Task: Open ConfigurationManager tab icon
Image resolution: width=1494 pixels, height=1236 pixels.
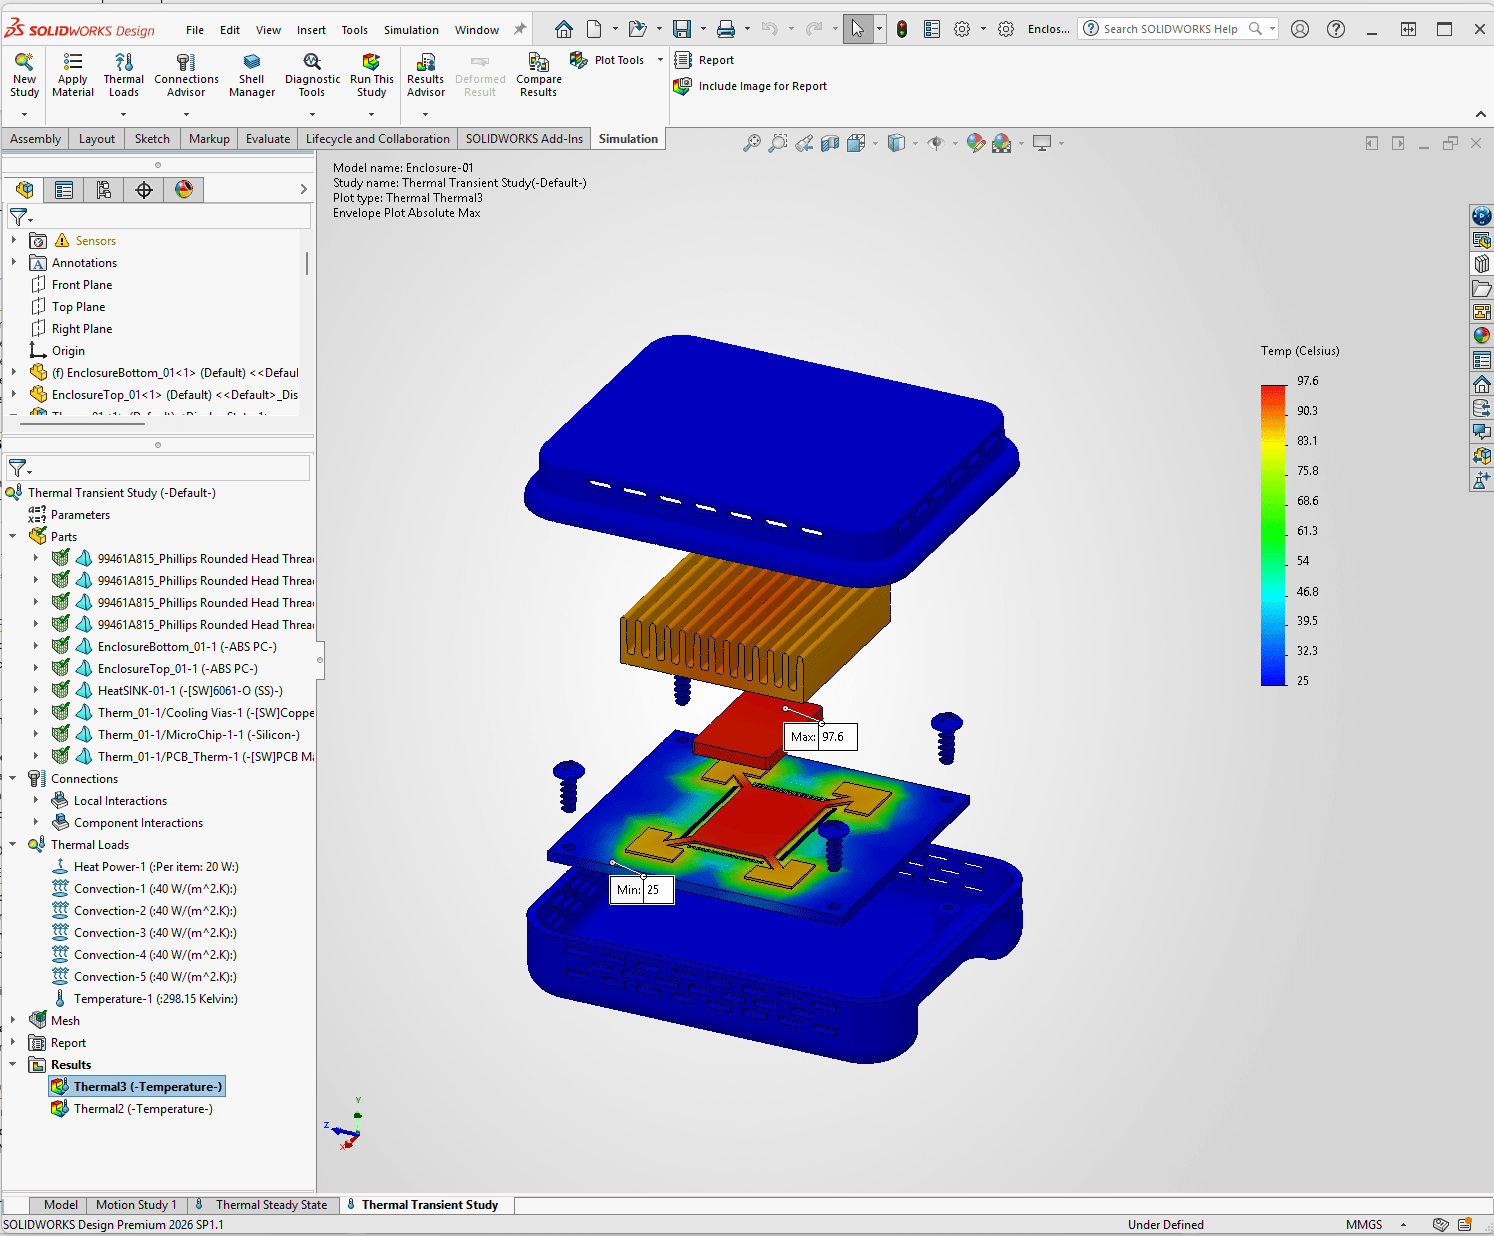Action: pyautogui.click(x=104, y=190)
